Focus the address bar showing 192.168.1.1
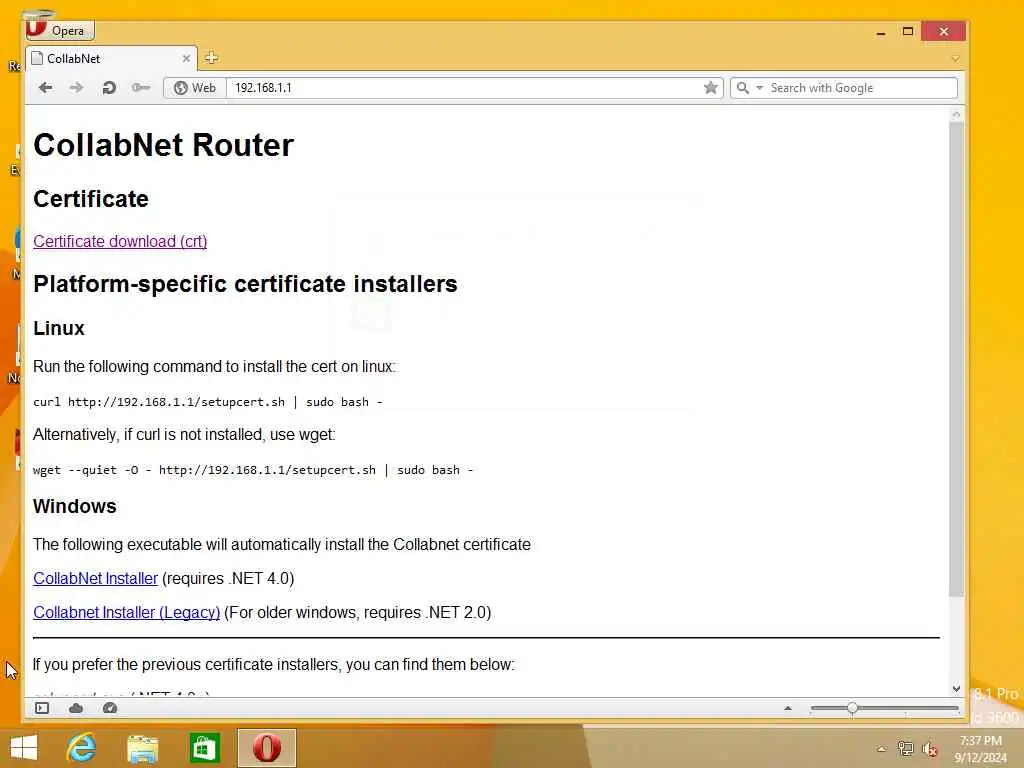The width and height of the screenshot is (1024, 768). (464, 88)
